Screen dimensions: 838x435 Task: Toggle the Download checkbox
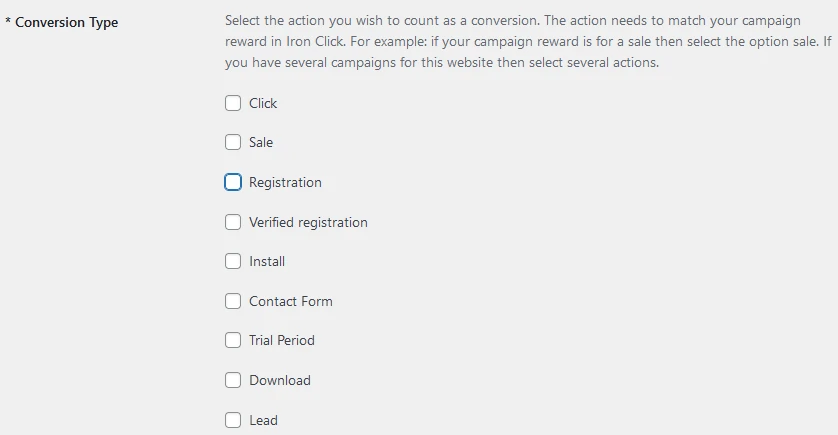233,380
